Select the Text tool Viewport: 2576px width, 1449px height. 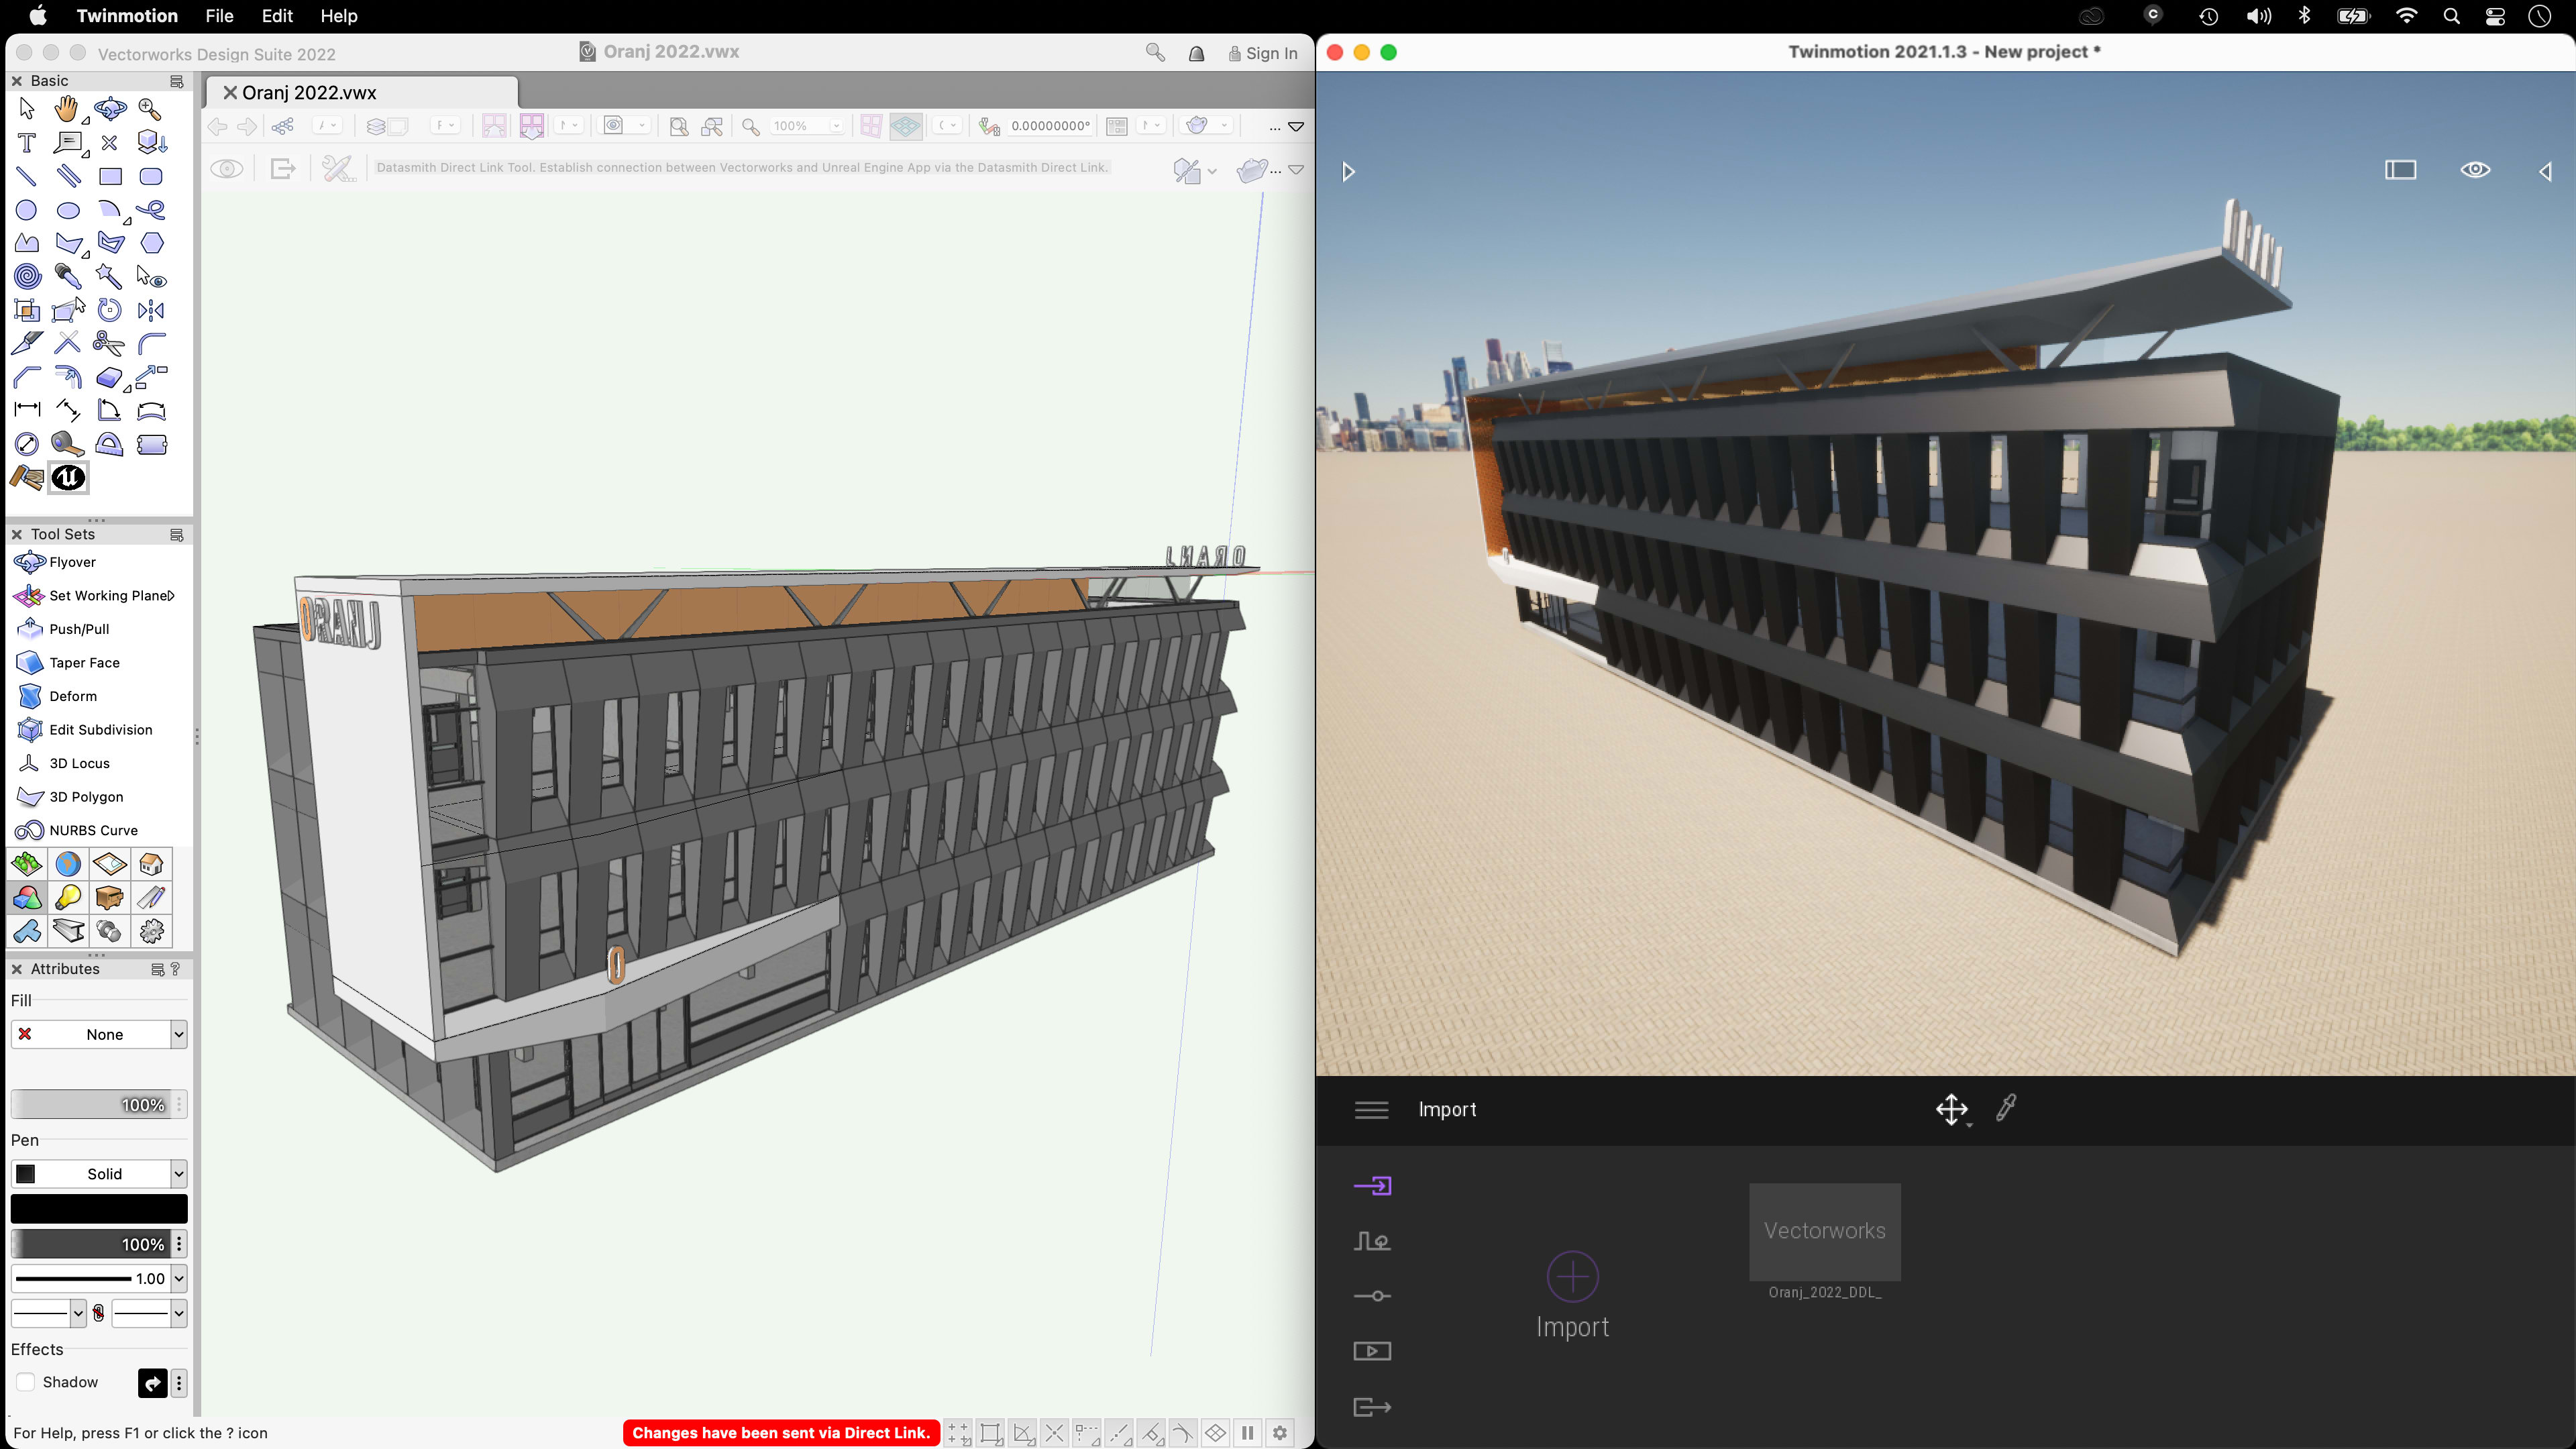27,143
